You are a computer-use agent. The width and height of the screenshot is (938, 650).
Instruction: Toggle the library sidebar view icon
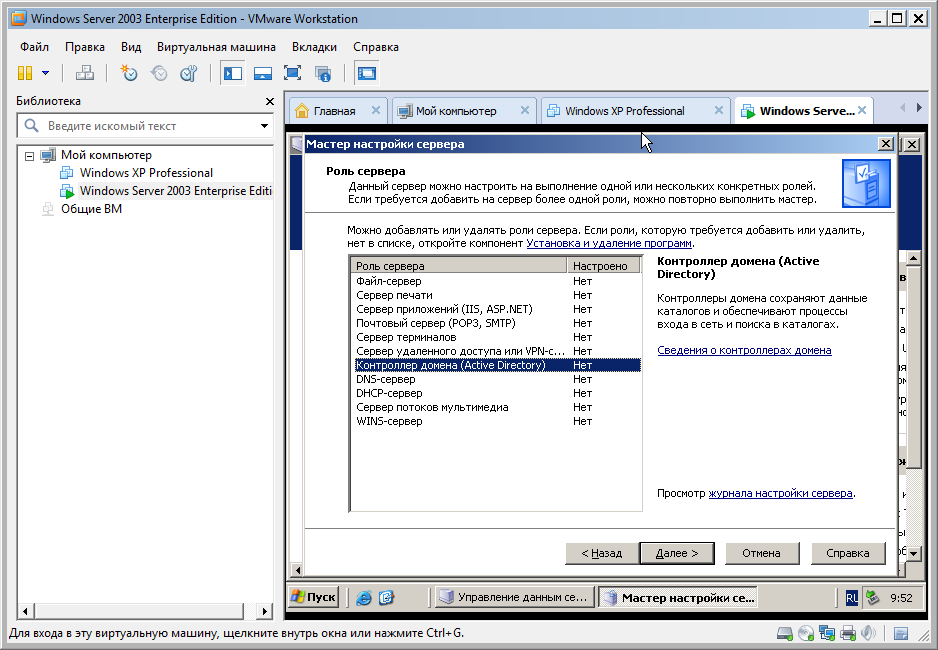(232, 73)
